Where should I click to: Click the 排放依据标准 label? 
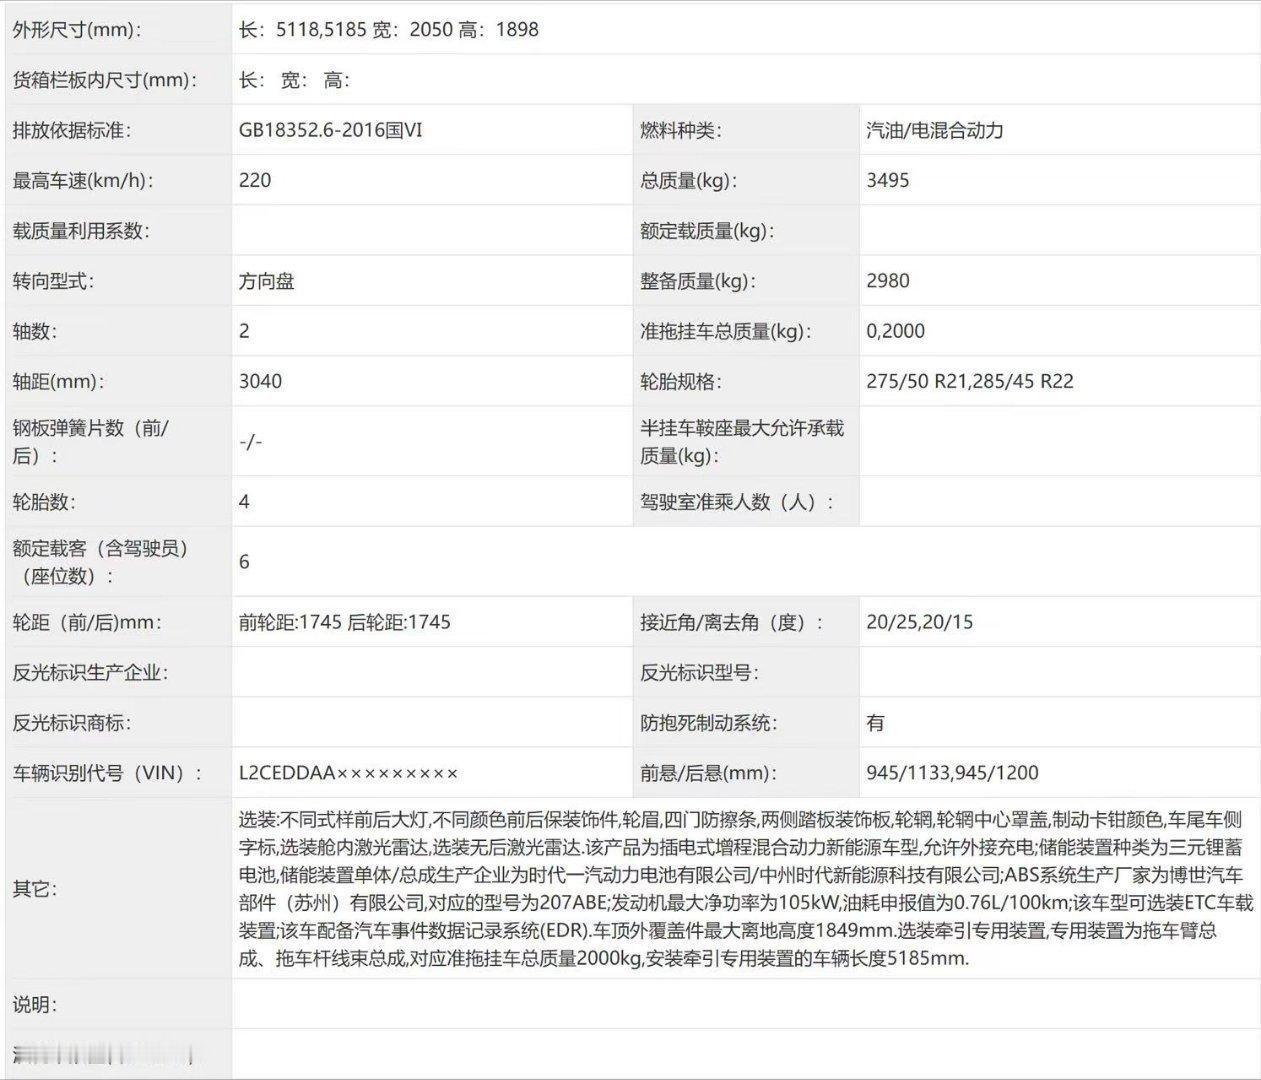(x=71, y=130)
